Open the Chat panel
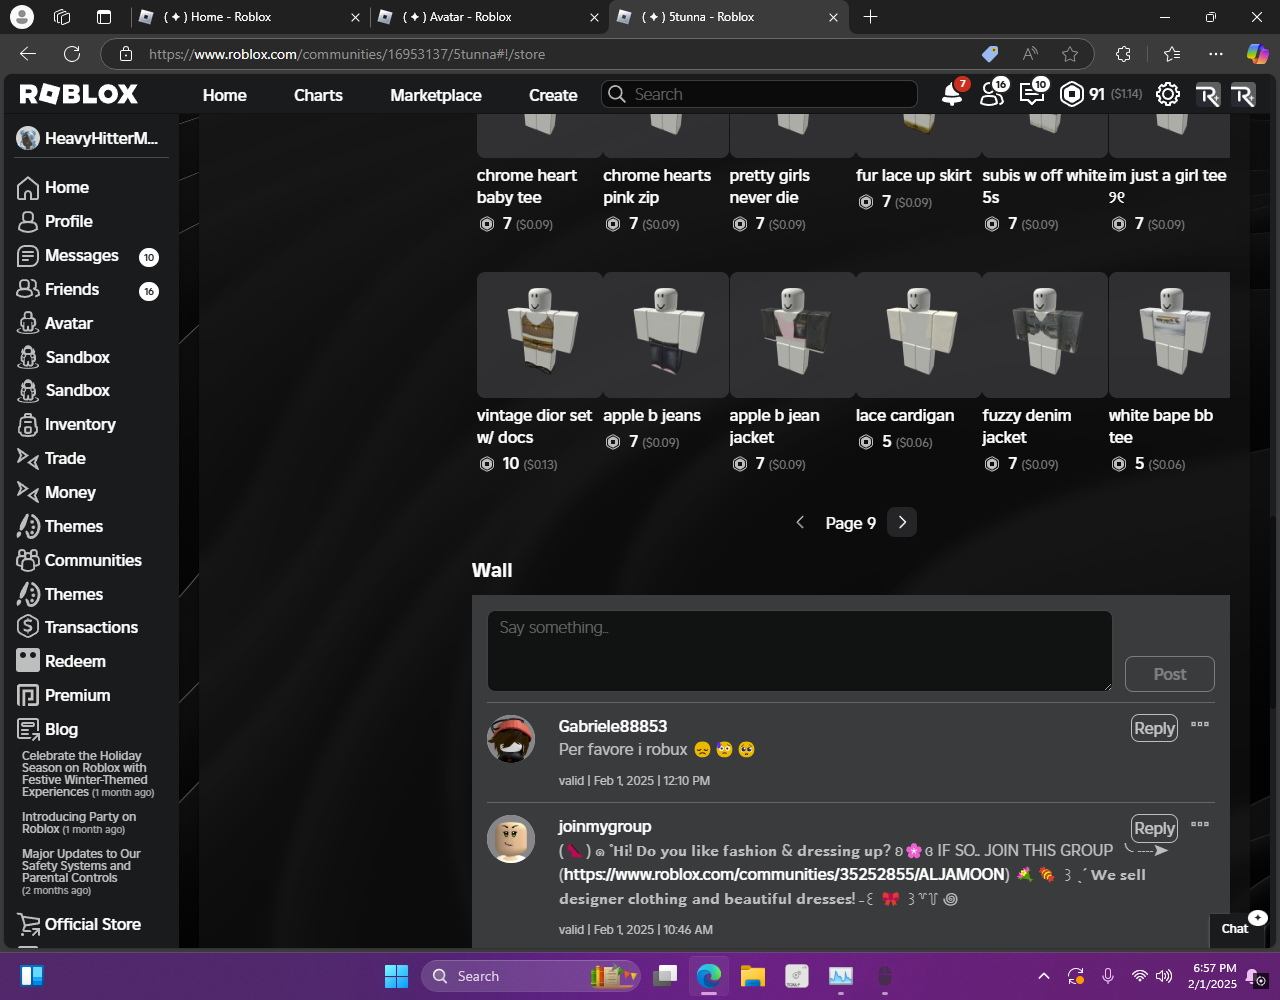This screenshot has width=1280, height=1000. pyautogui.click(x=1238, y=928)
